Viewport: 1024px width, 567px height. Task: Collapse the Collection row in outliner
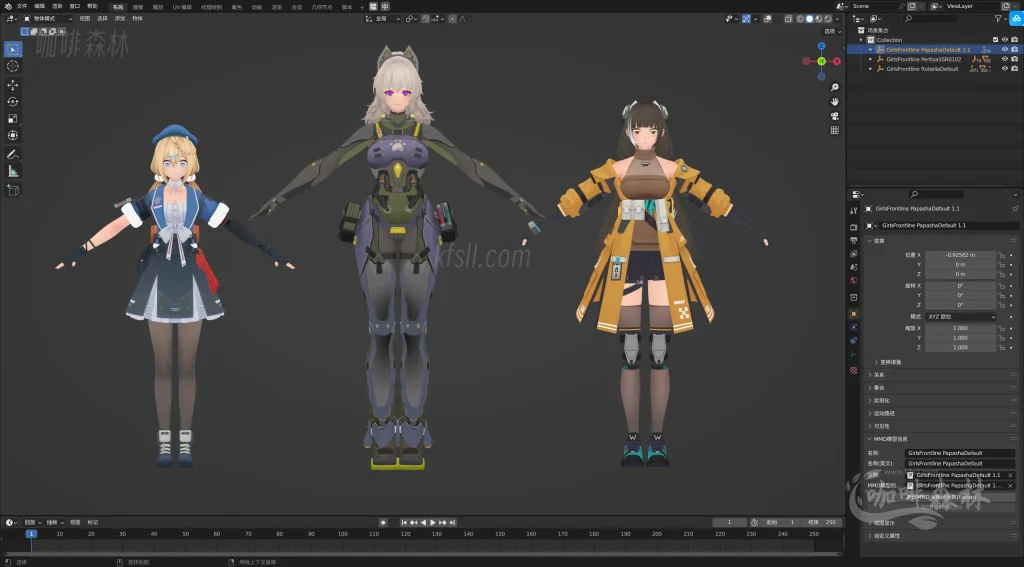click(x=861, y=40)
